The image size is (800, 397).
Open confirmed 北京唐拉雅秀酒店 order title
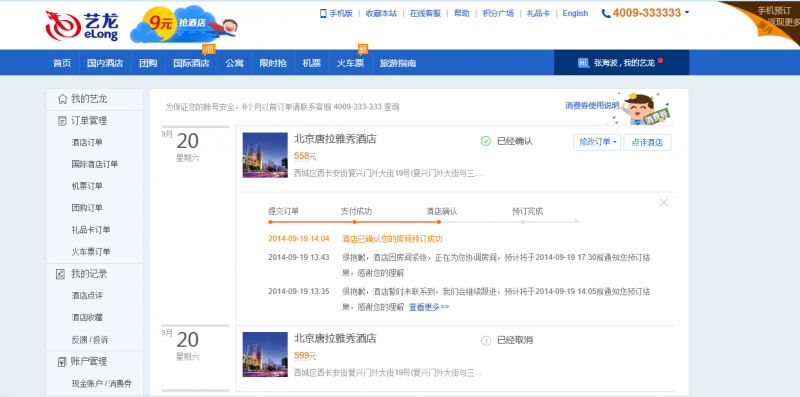click(335, 139)
